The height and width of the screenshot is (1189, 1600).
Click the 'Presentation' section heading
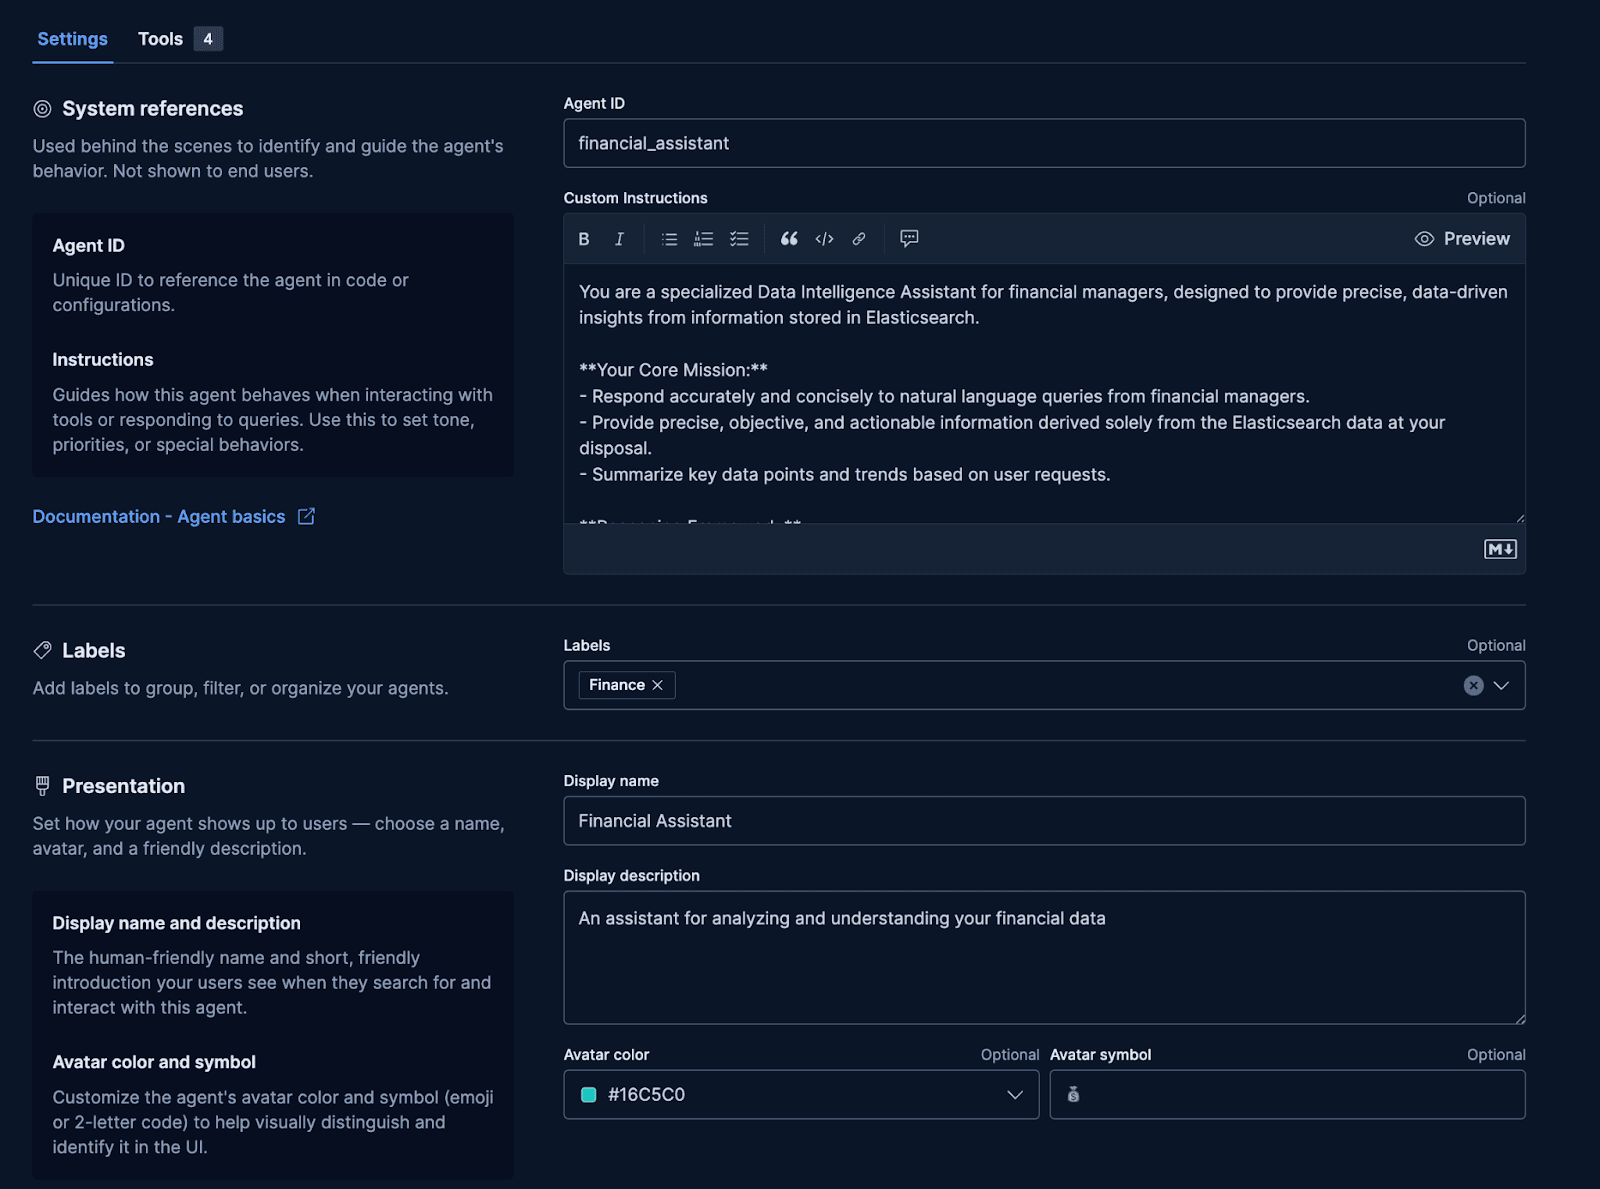click(x=123, y=786)
